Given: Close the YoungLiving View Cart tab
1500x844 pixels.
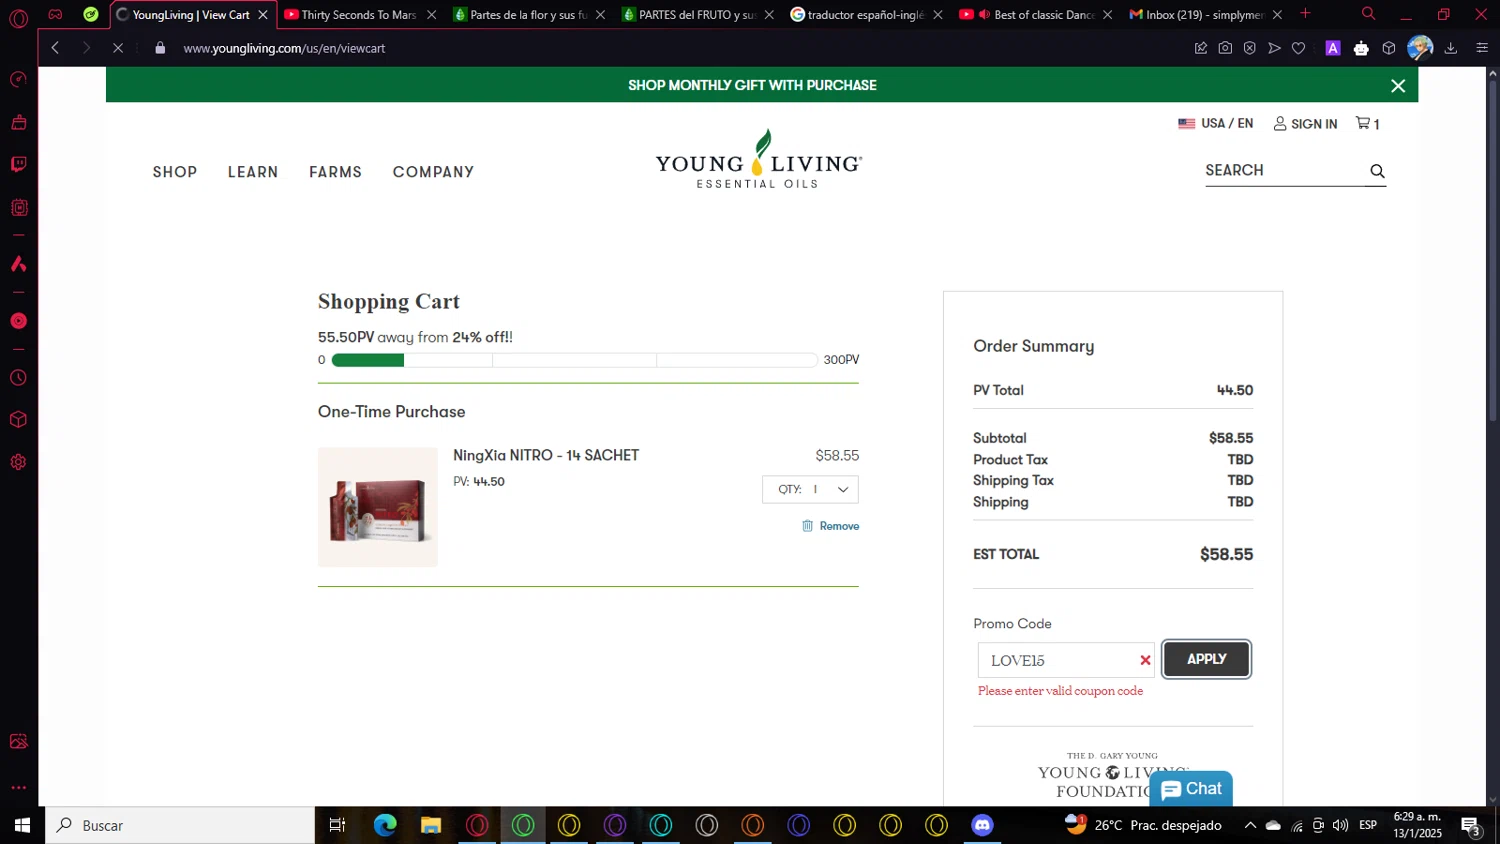Looking at the screenshot, I should tap(263, 14).
